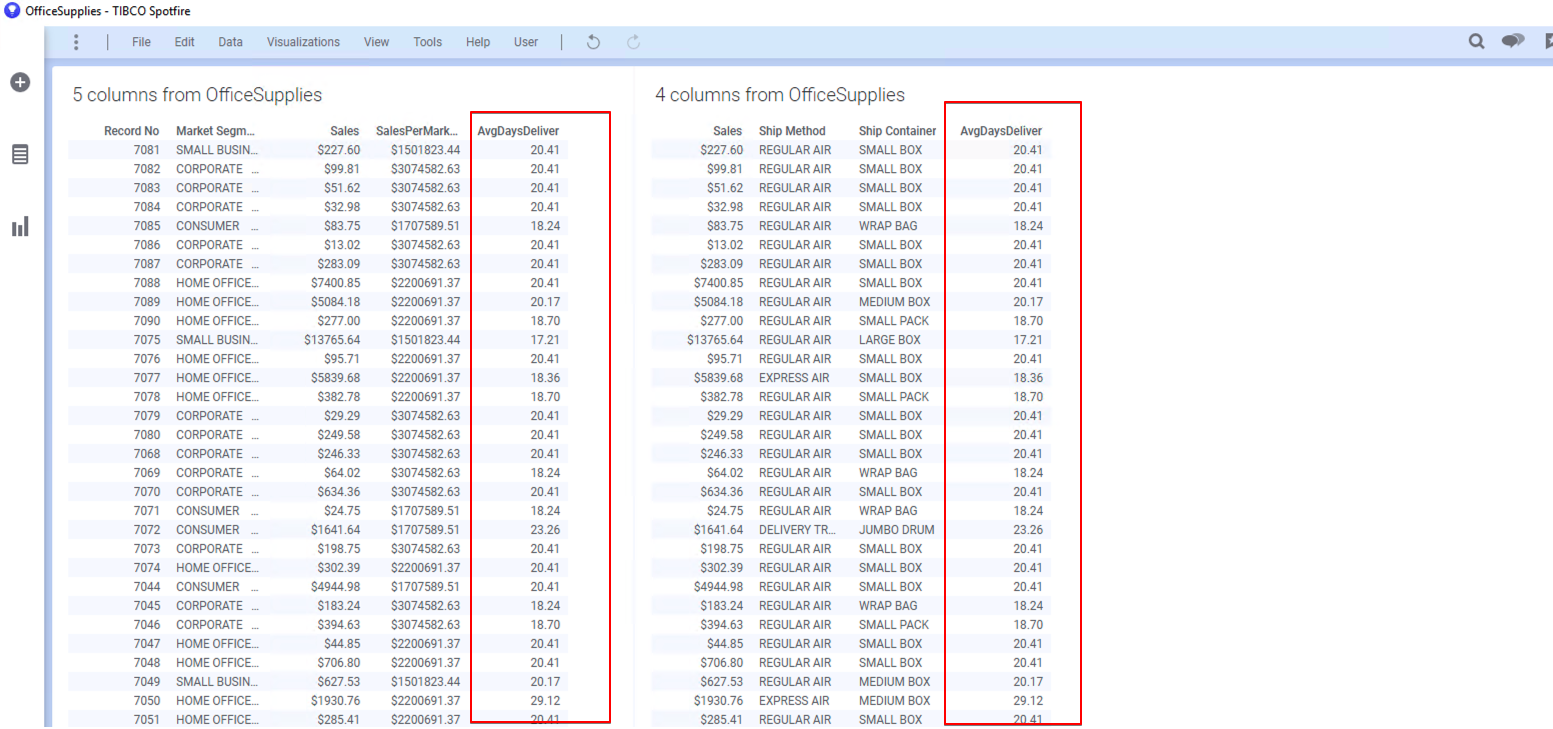The height and width of the screenshot is (729, 1553).
Task: Click the Undo arrow icon
Action: coord(593,42)
